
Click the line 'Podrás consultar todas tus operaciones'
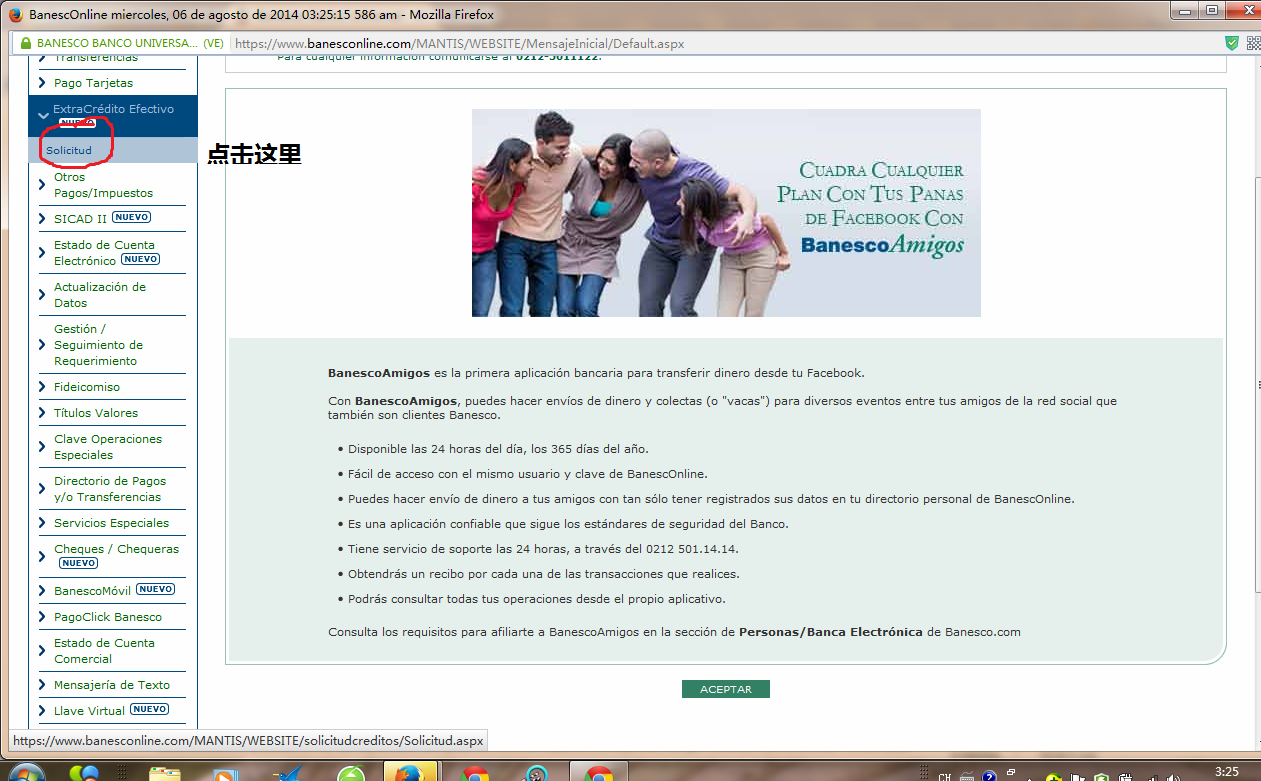pyautogui.click(x=536, y=599)
